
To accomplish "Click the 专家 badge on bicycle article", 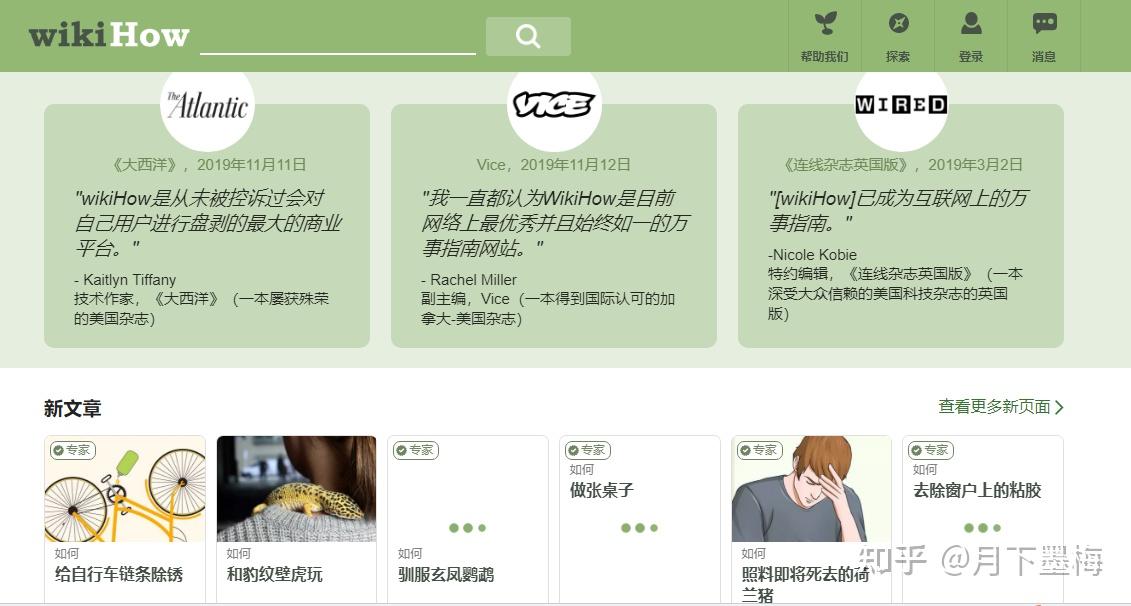I will click(x=73, y=450).
